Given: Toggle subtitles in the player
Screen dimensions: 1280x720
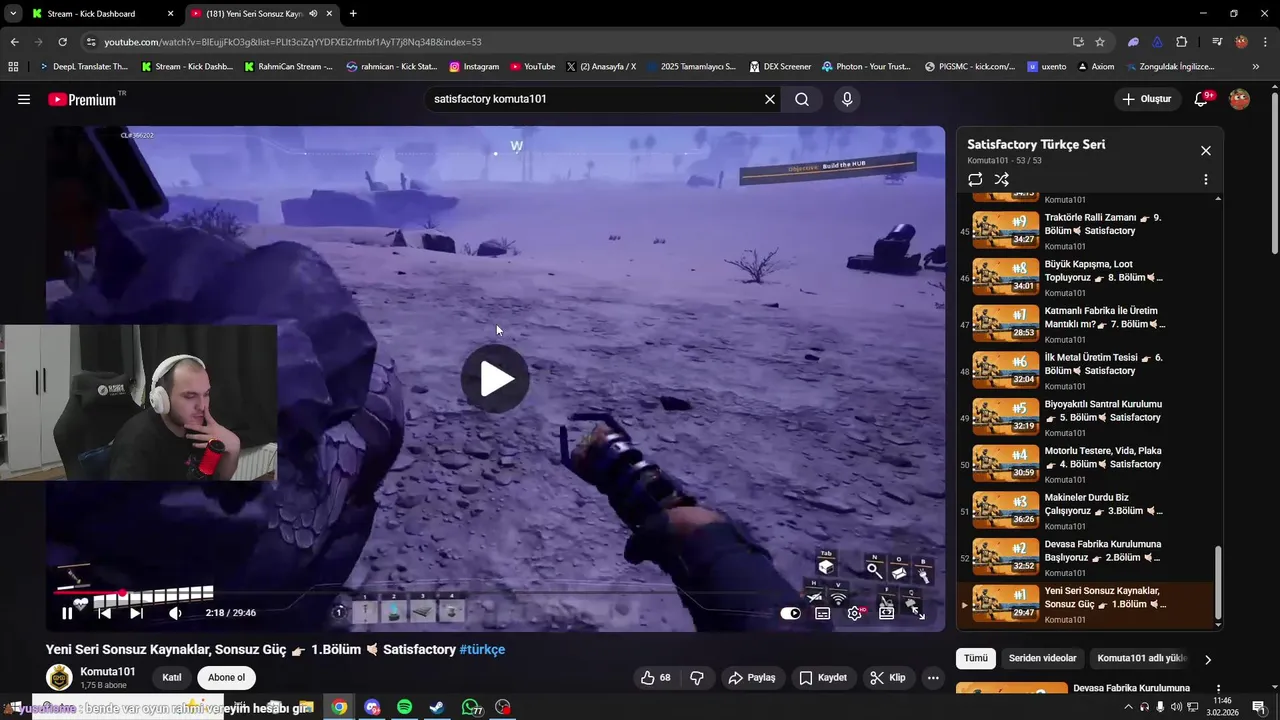Looking at the screenshot, I should pyautogui.click(x=822, y=613).
